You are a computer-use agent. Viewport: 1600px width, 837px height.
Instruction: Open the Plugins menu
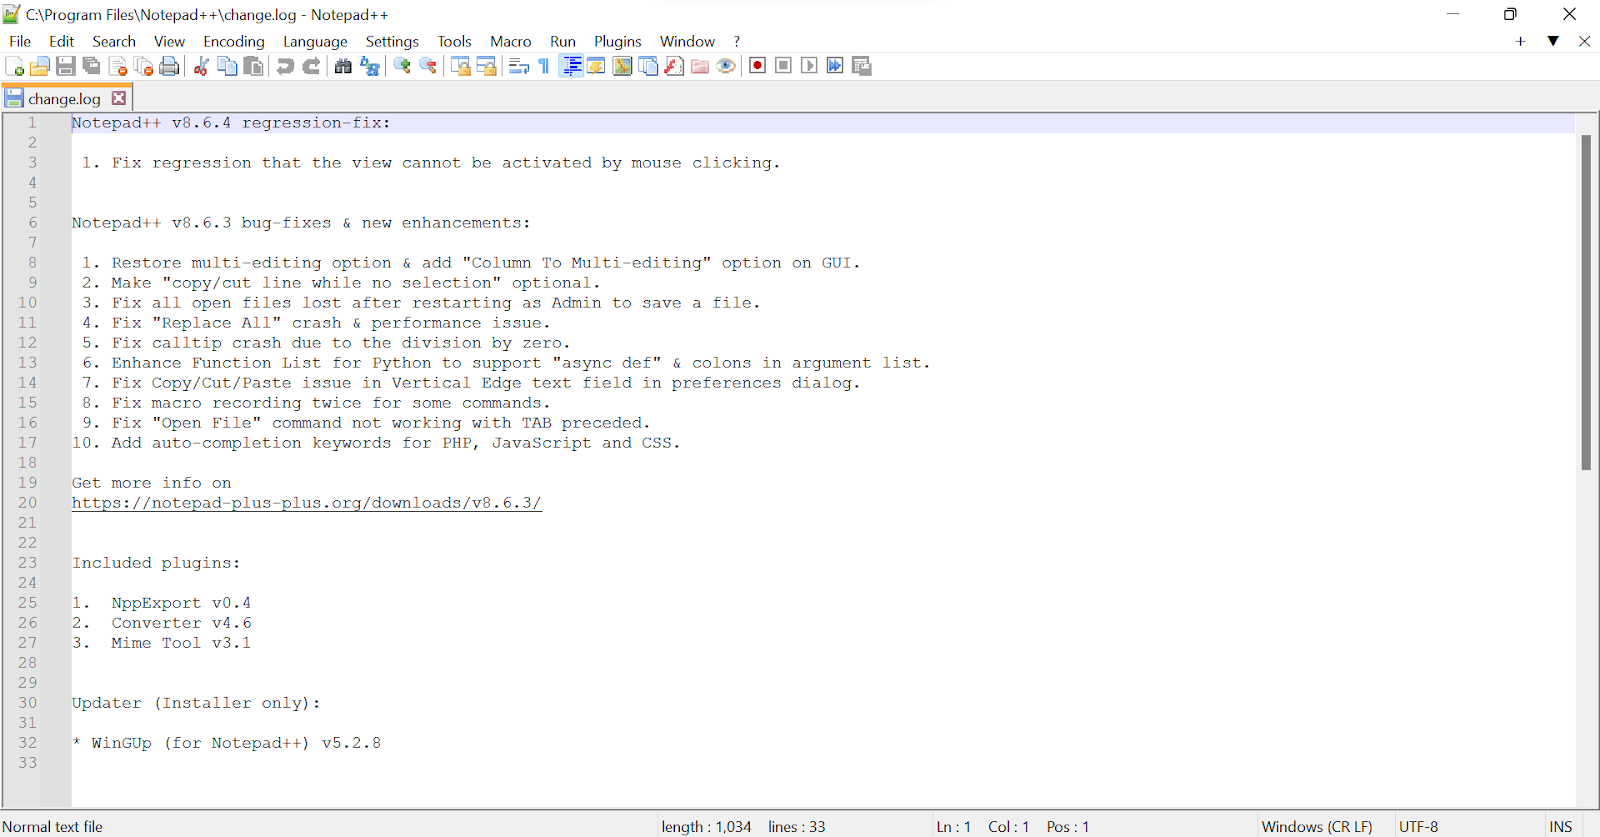618,41
